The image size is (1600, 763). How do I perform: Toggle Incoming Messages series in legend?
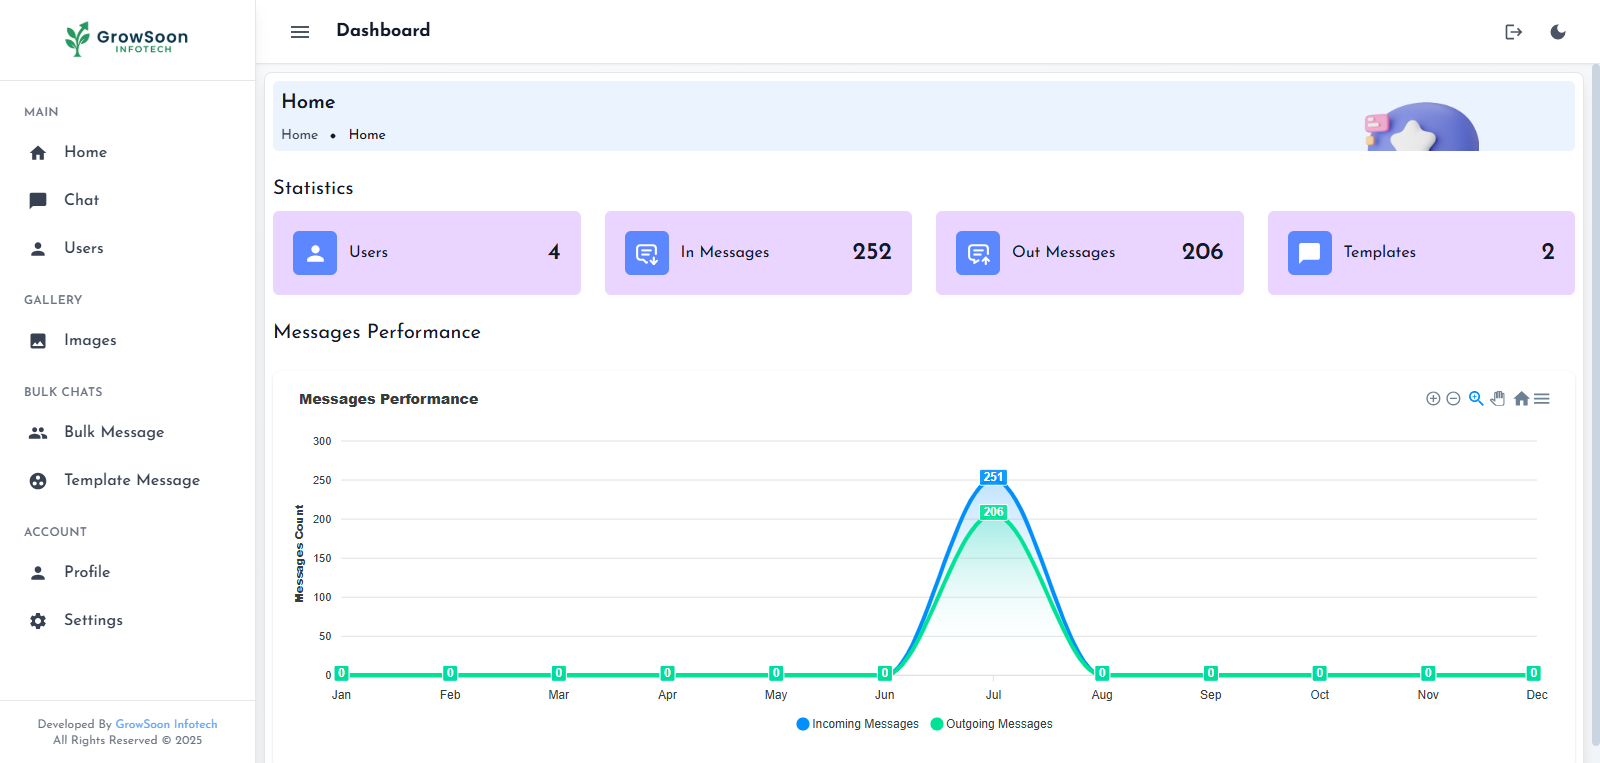click(858, 724)
